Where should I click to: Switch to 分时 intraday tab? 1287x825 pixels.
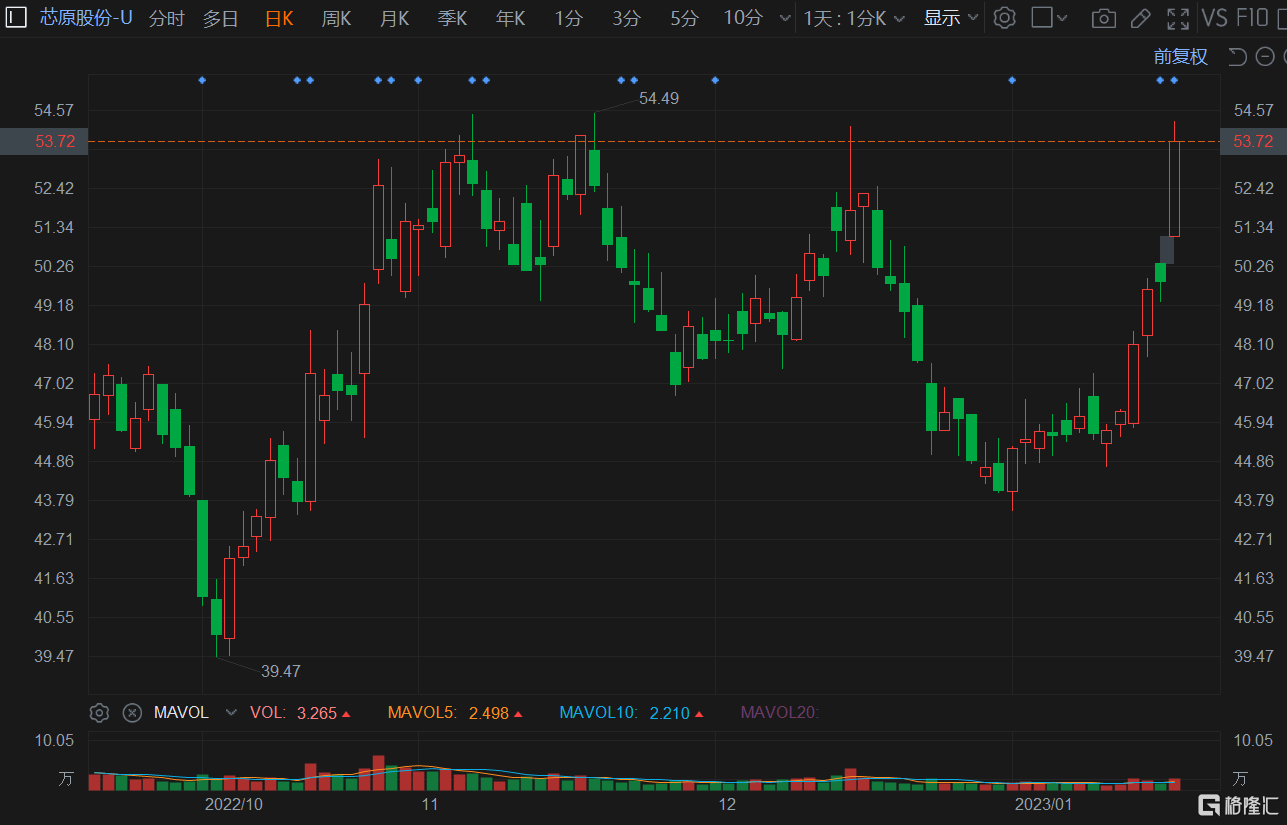pyautogui.click(x=167, y=18)
